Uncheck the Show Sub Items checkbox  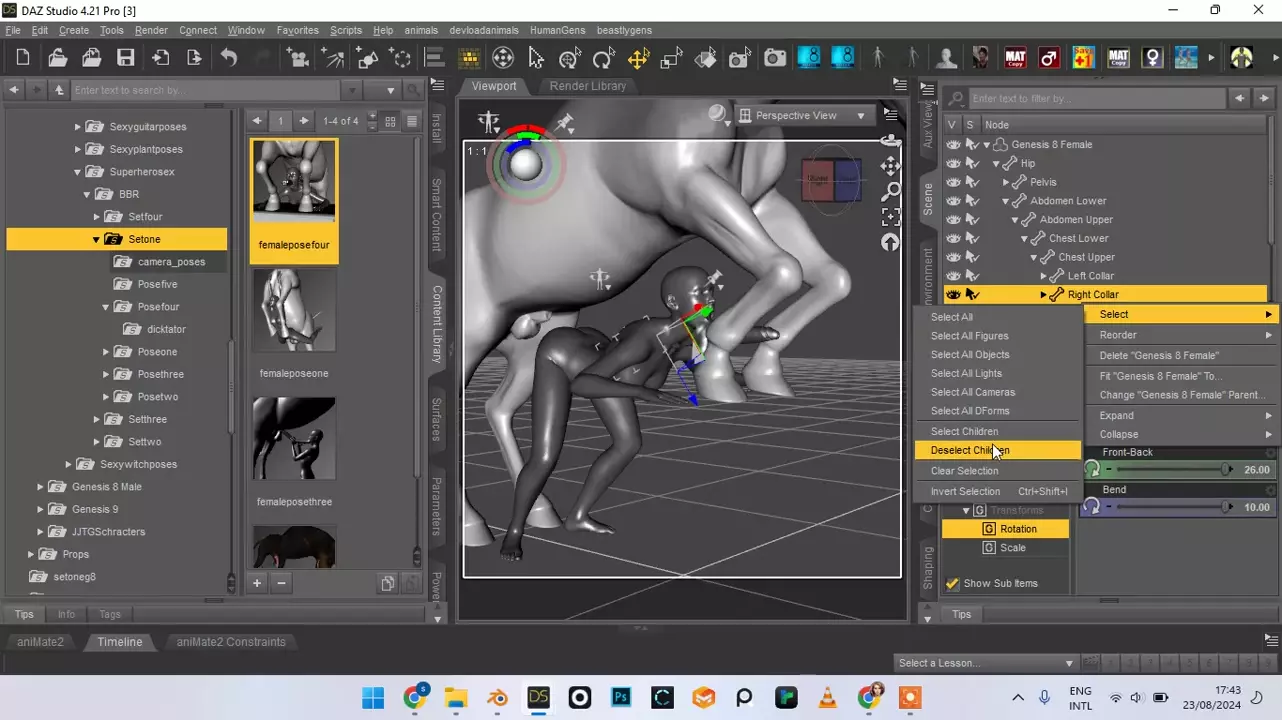(952, 583)
